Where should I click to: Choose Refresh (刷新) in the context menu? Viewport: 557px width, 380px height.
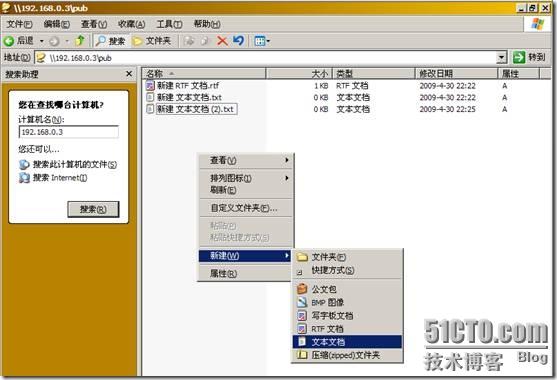[245, 190]
